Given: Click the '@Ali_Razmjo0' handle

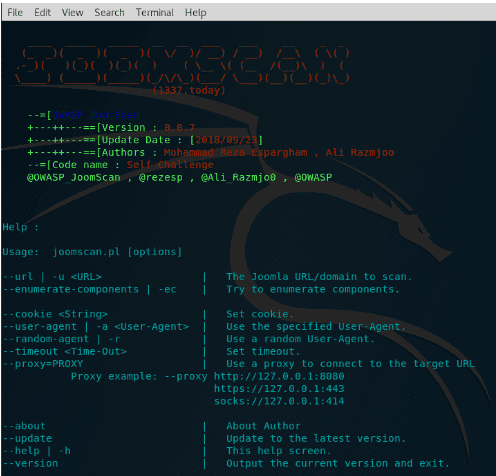Looking at the screenshot, I should point(238,177).
